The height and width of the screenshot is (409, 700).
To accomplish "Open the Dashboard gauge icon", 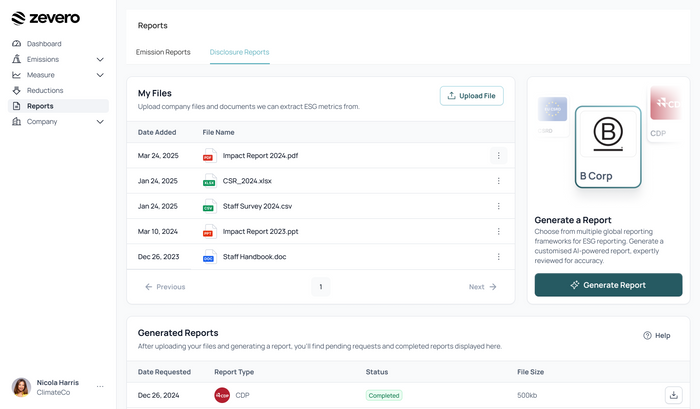I will [x=17, y=44].
